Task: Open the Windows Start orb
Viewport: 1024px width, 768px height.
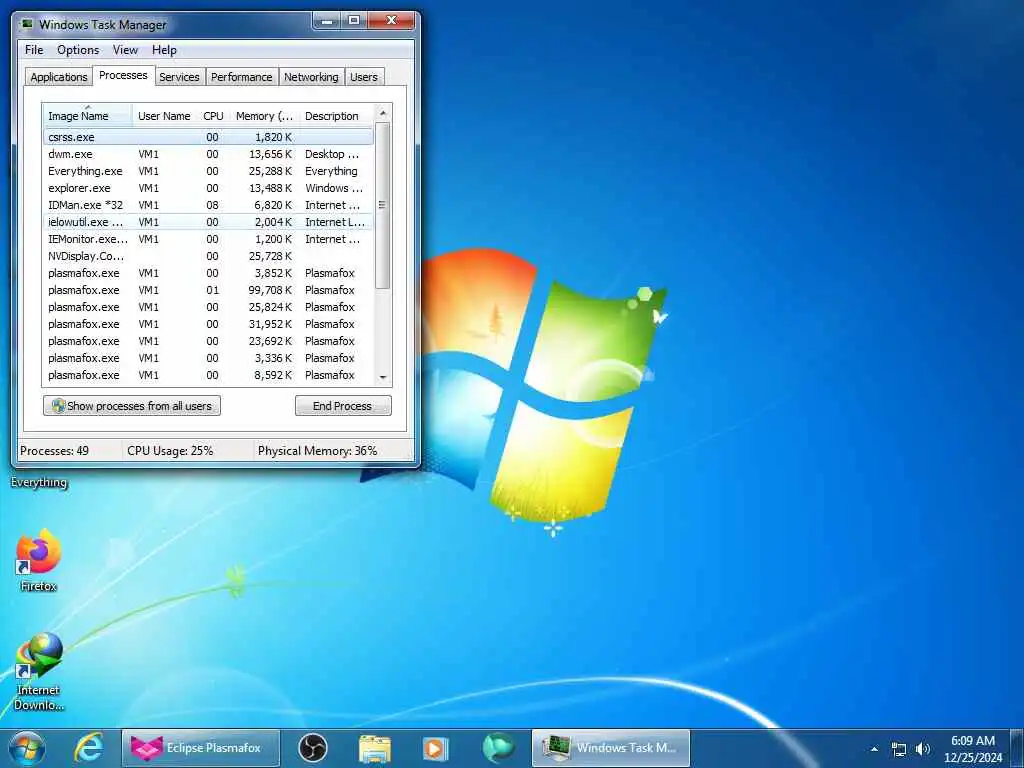Action: pos(27,748)
